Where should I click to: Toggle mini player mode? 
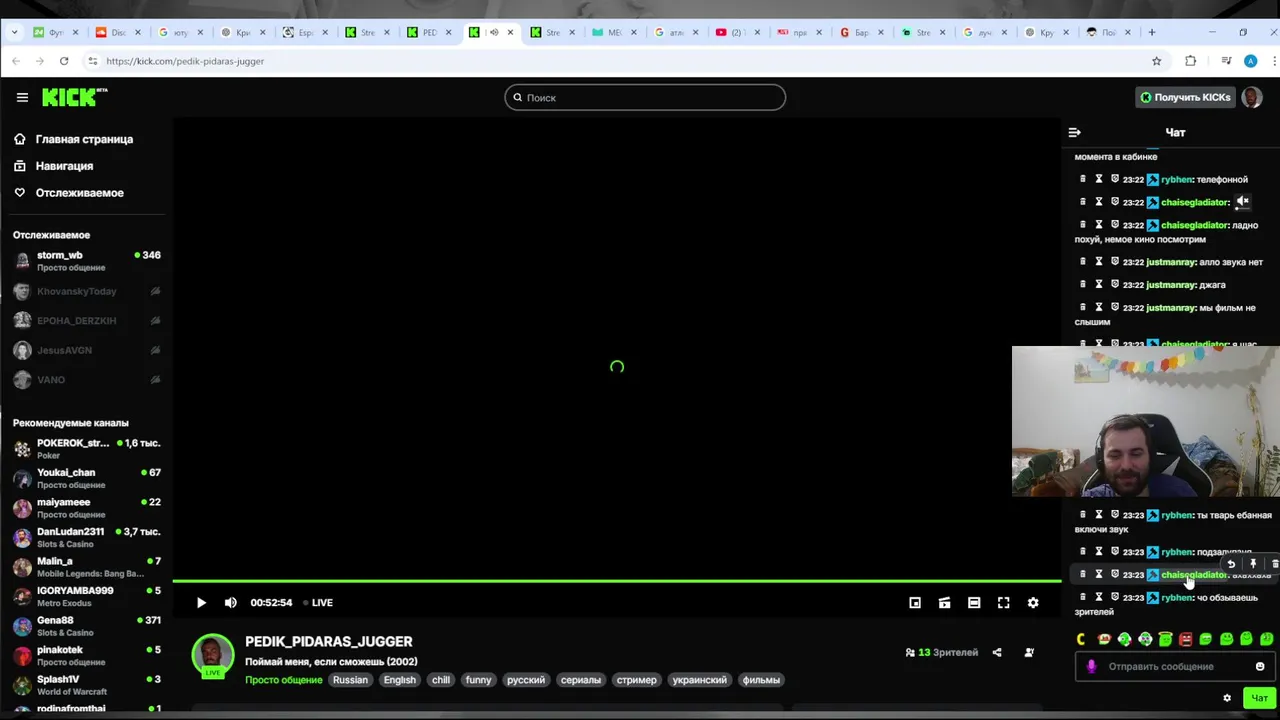944,603
